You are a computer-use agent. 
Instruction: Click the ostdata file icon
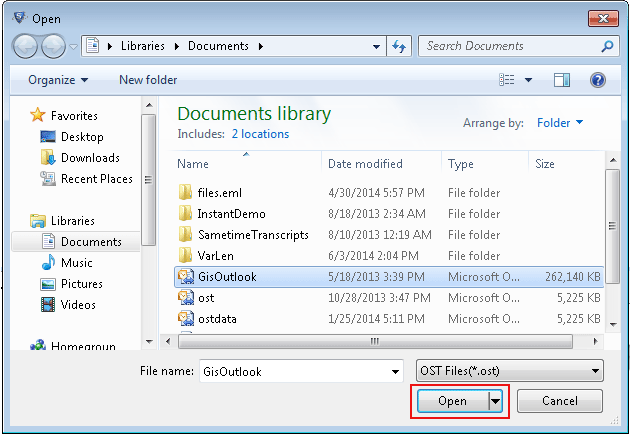coord(186,318)
